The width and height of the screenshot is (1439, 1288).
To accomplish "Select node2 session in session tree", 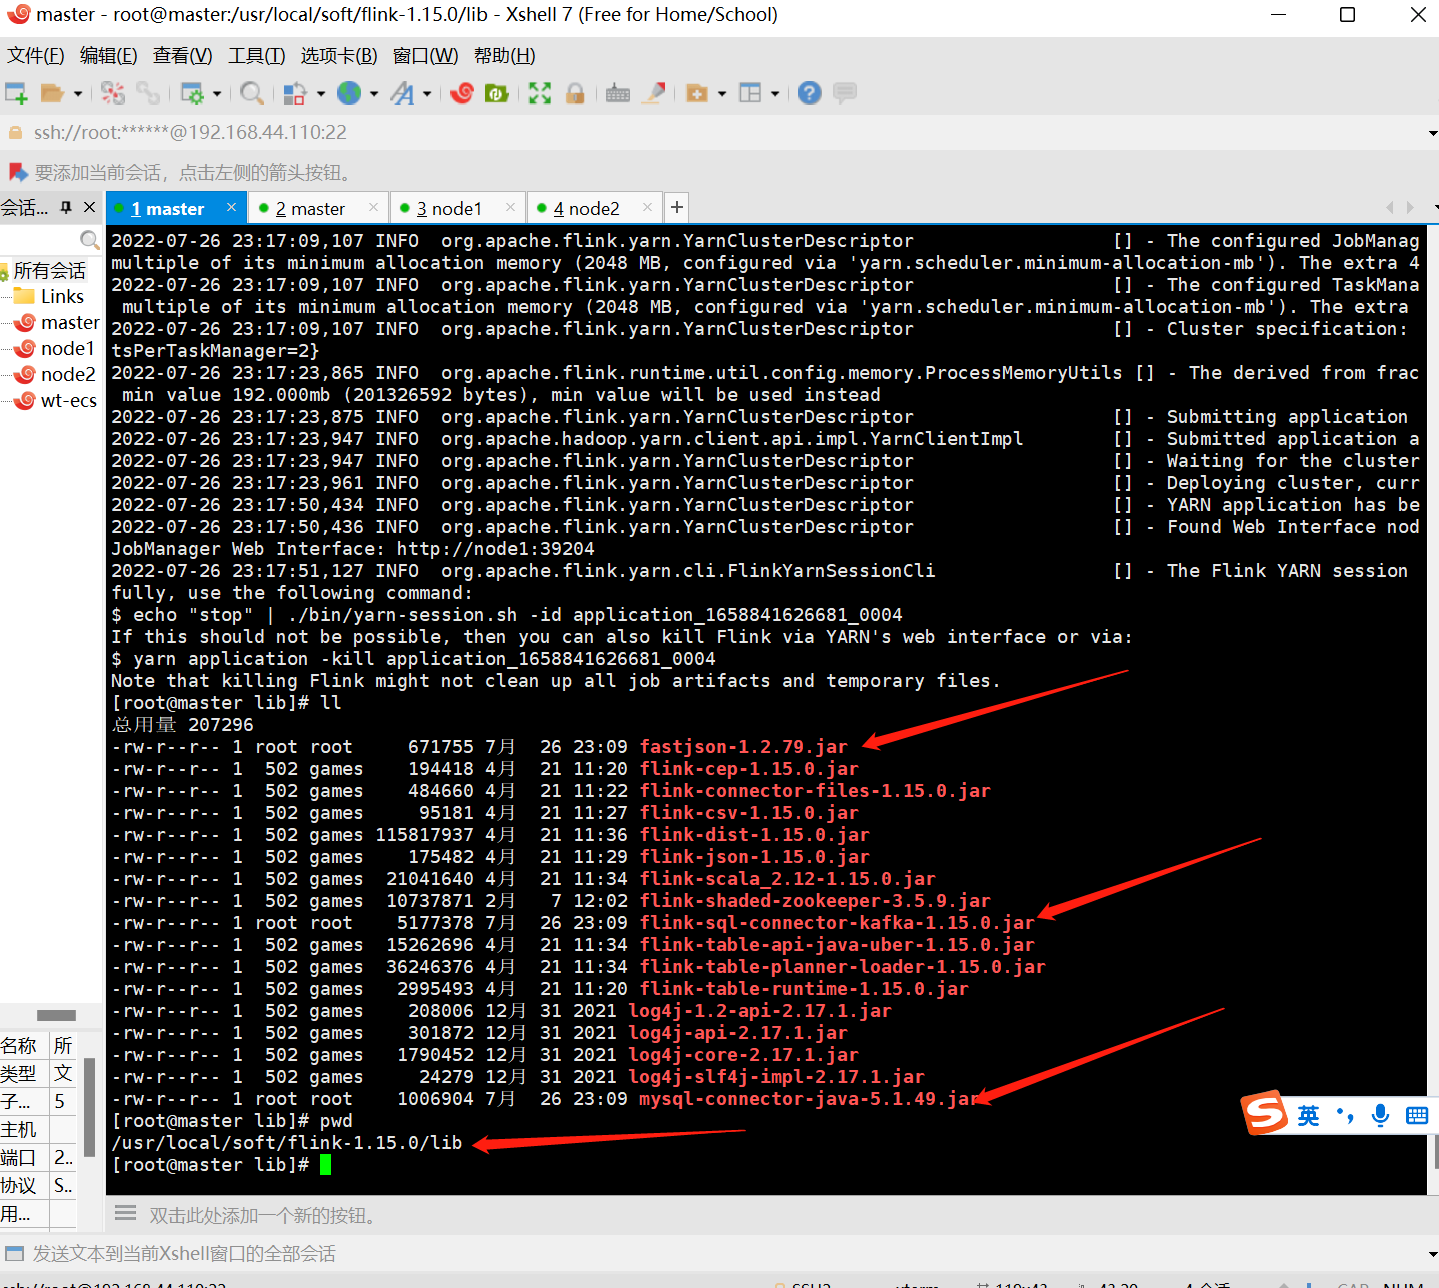I will pyautogui.click(x=68, y=375).
